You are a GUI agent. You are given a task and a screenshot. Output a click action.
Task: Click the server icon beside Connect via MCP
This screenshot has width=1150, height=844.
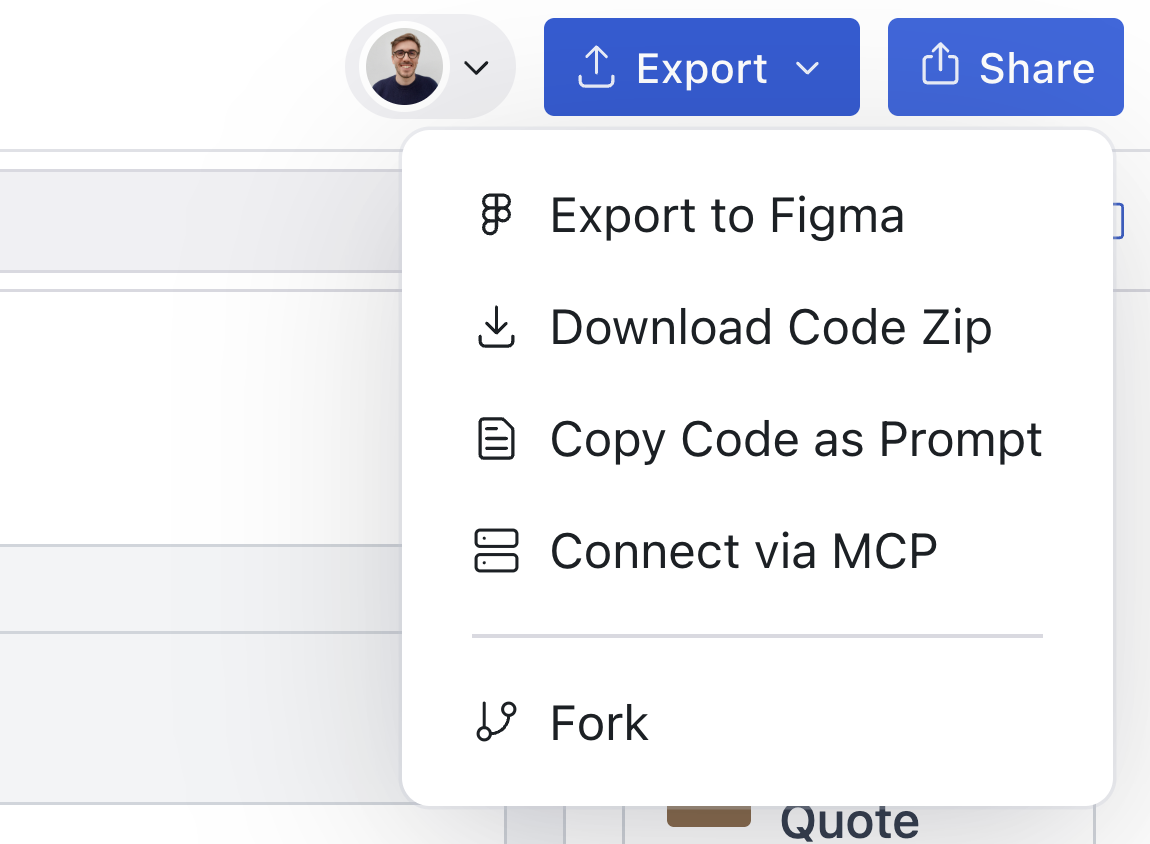pyautogui.click(x=496, y=551)
